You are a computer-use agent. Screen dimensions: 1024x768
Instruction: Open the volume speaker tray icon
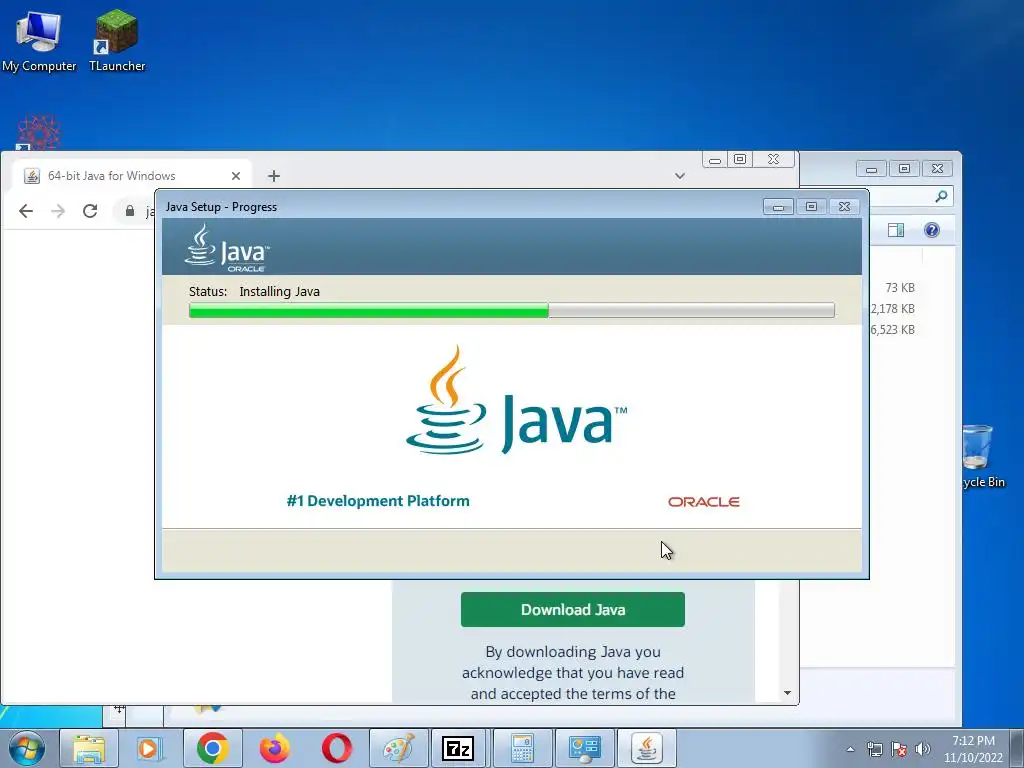(x=922, y=749)
